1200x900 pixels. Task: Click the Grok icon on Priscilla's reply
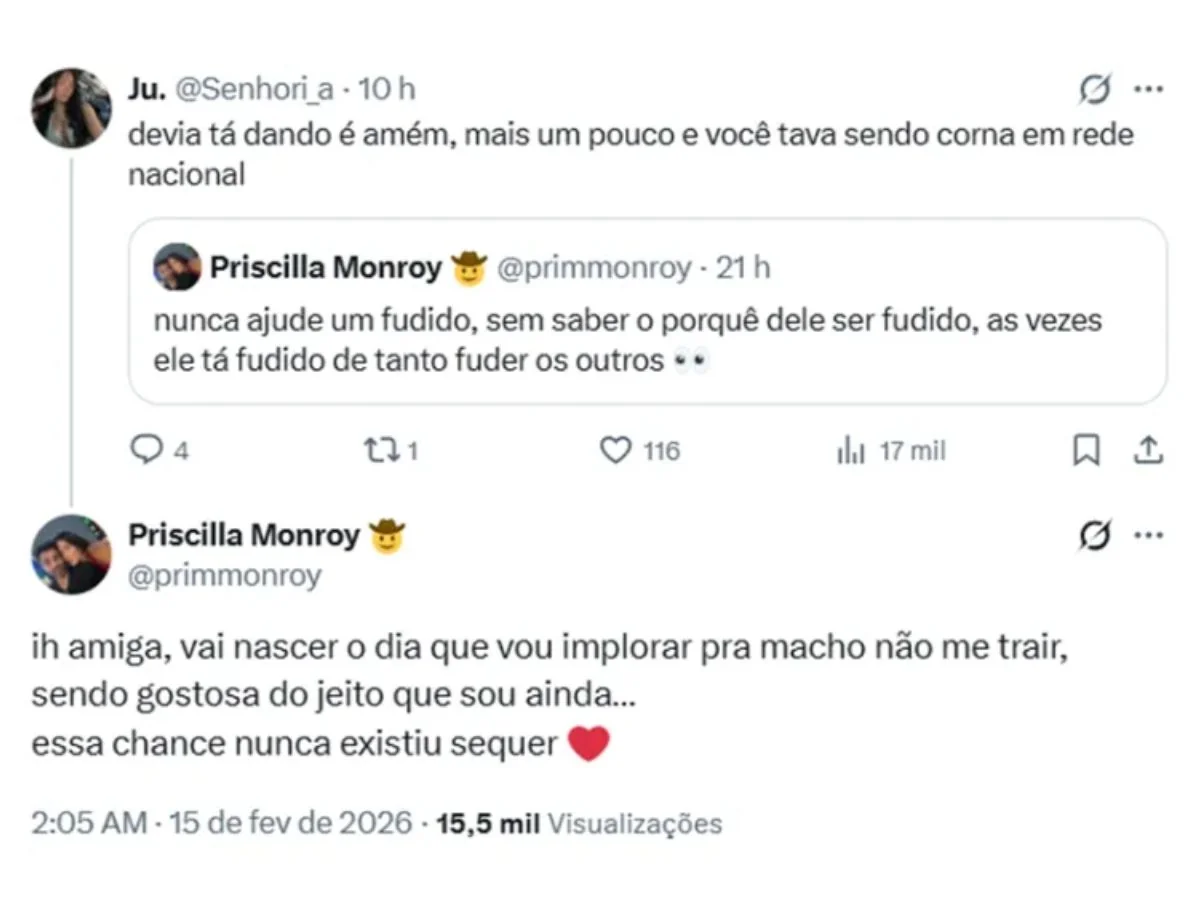tap(1095, 537)
